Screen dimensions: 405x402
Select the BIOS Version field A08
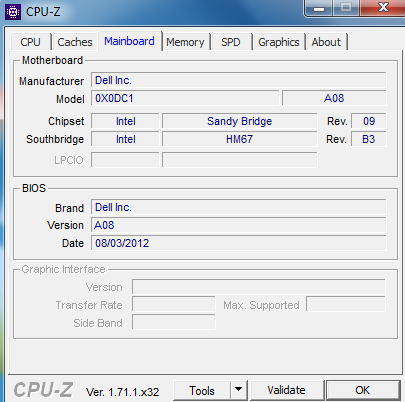(239, 225)
